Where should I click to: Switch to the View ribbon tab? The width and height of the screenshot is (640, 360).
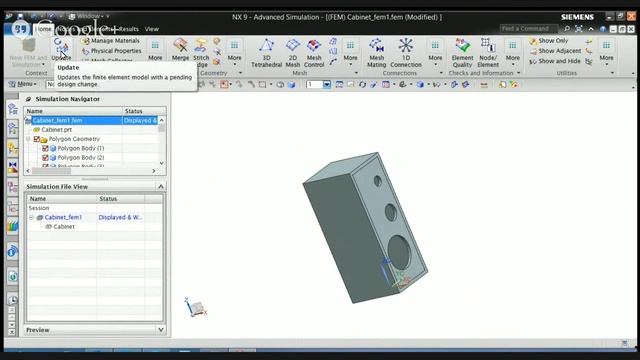pos(152,29)
